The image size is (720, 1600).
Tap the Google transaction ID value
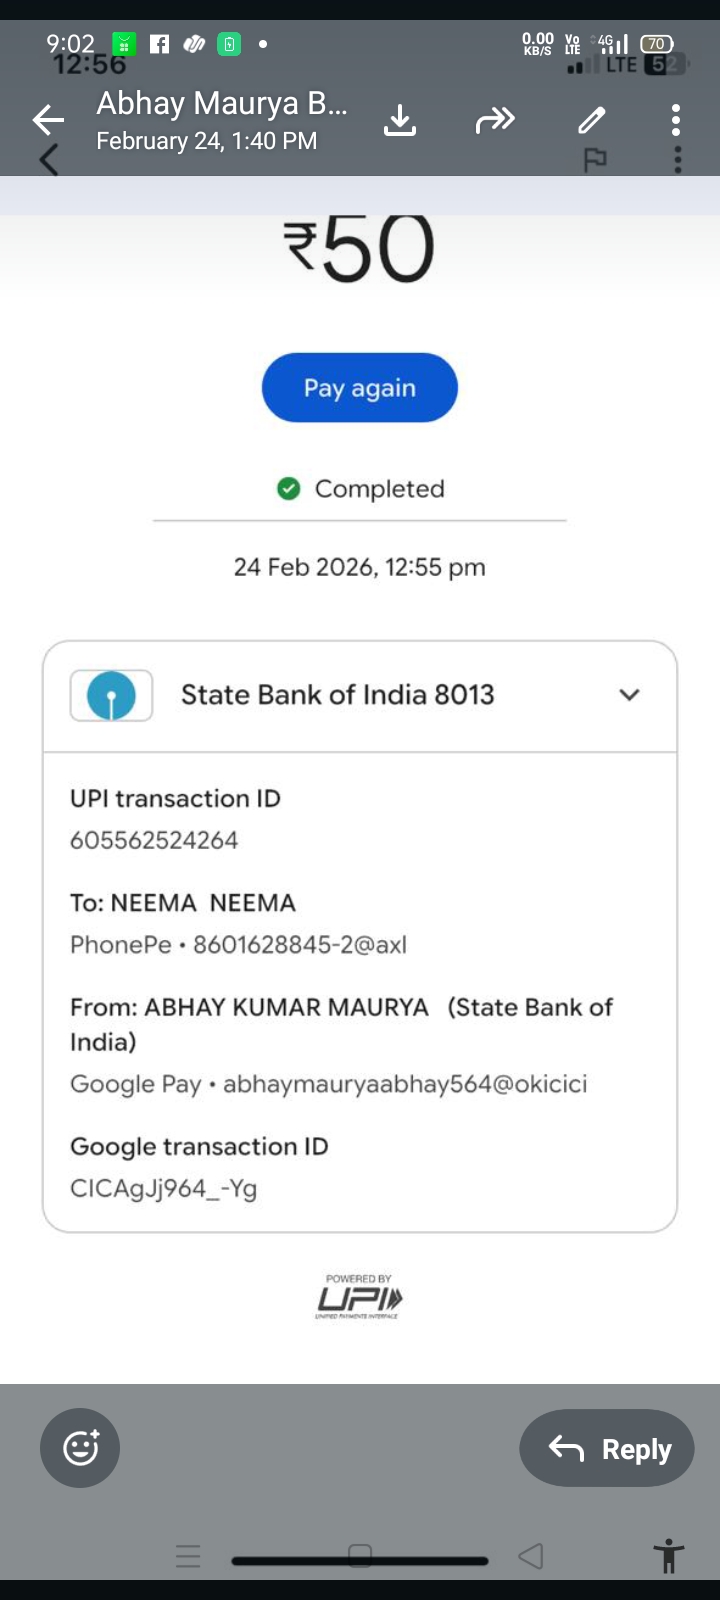point(164,1188)
